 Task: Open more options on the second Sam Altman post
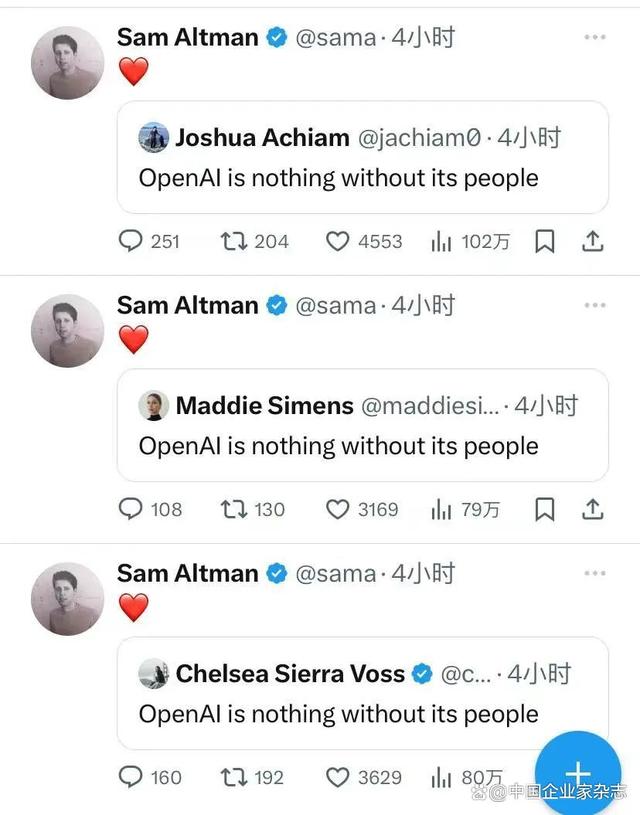tap(595, 305)
